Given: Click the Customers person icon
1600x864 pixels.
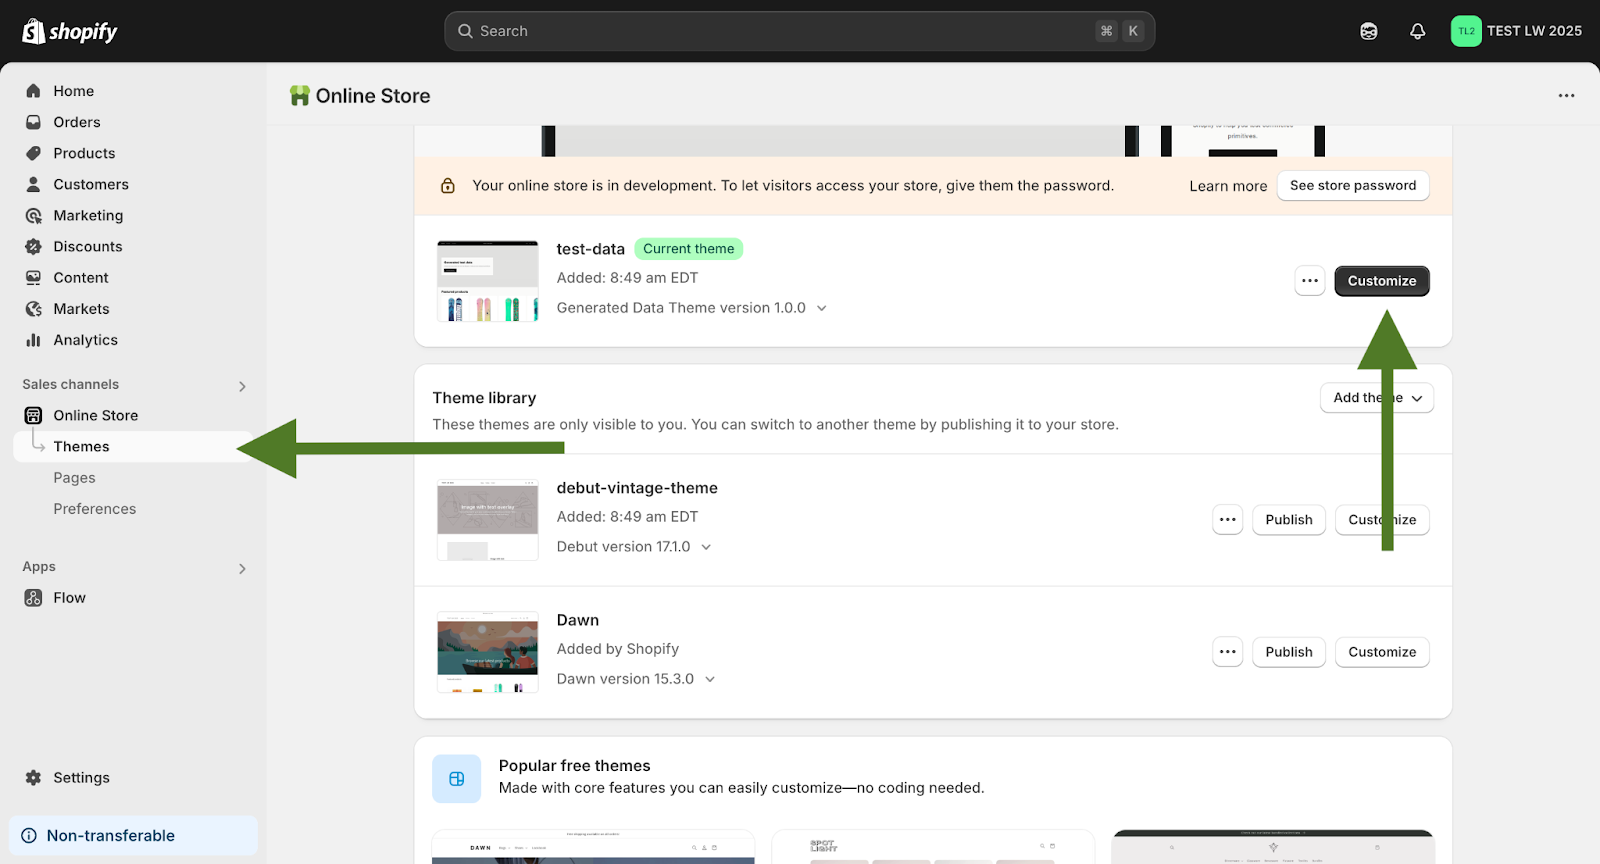Looking at the screenshot, I should coord(34,184).
